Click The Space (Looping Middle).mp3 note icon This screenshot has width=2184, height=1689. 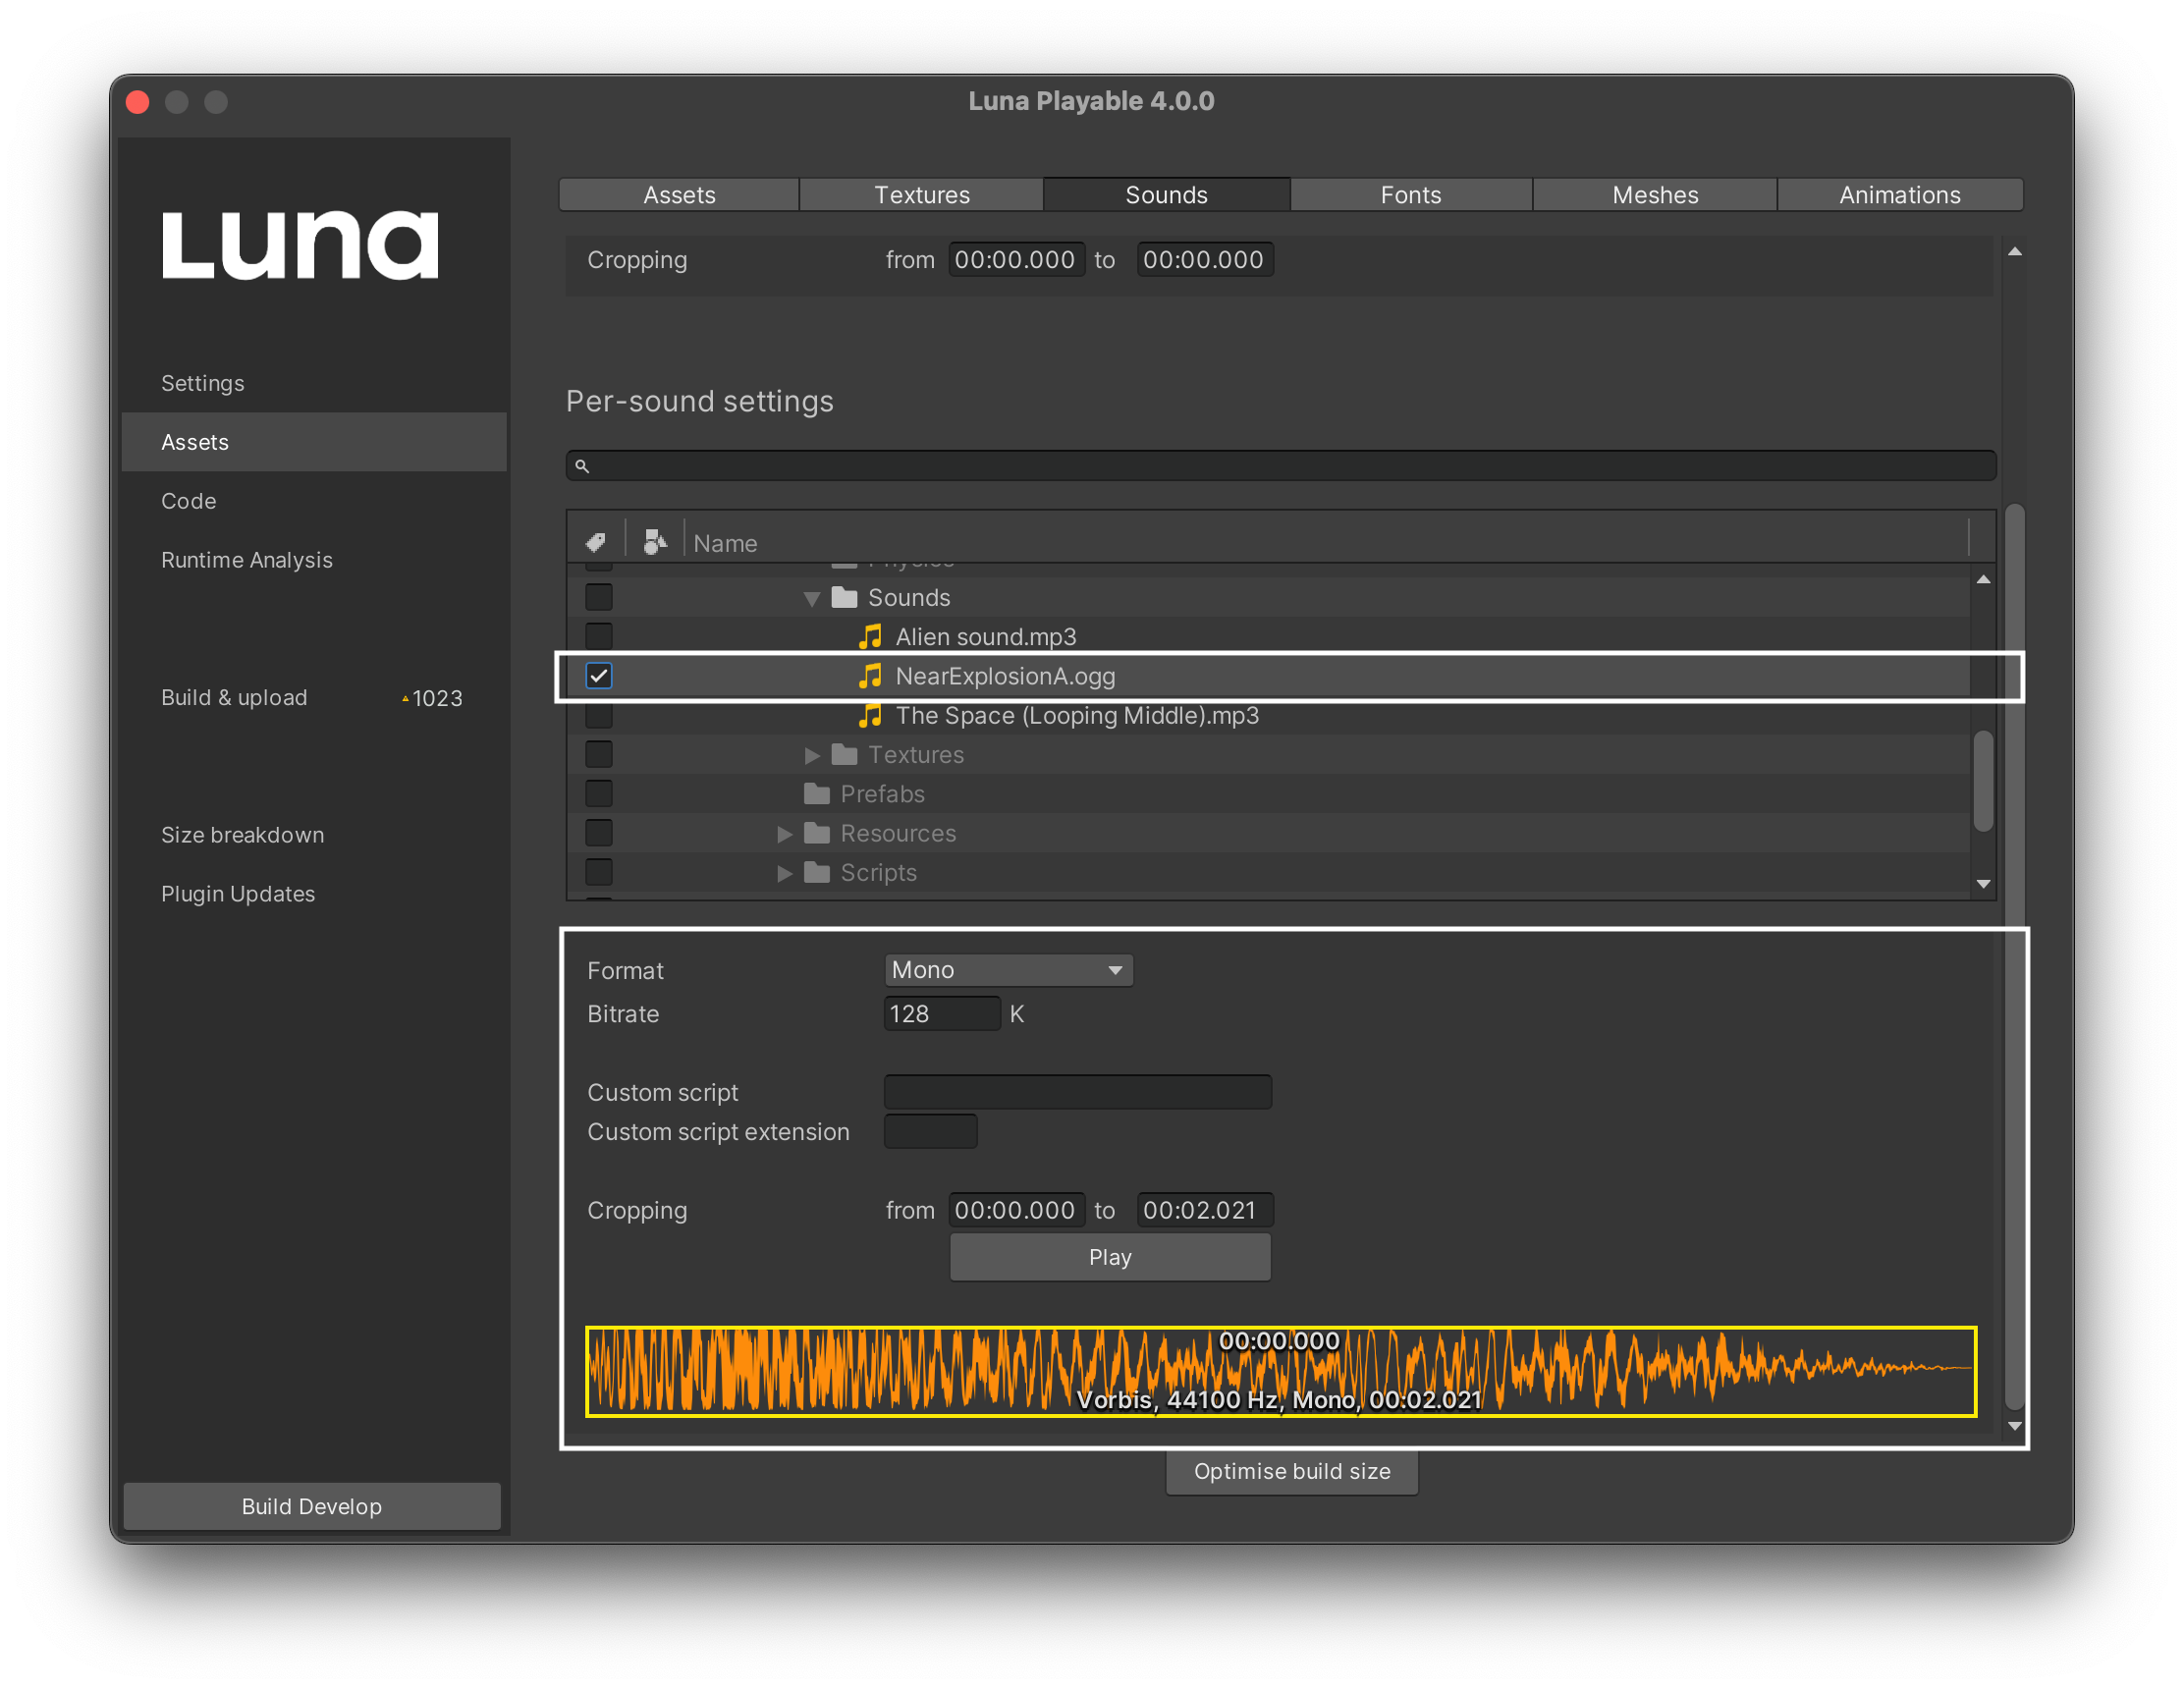click(x=870, y=716)
